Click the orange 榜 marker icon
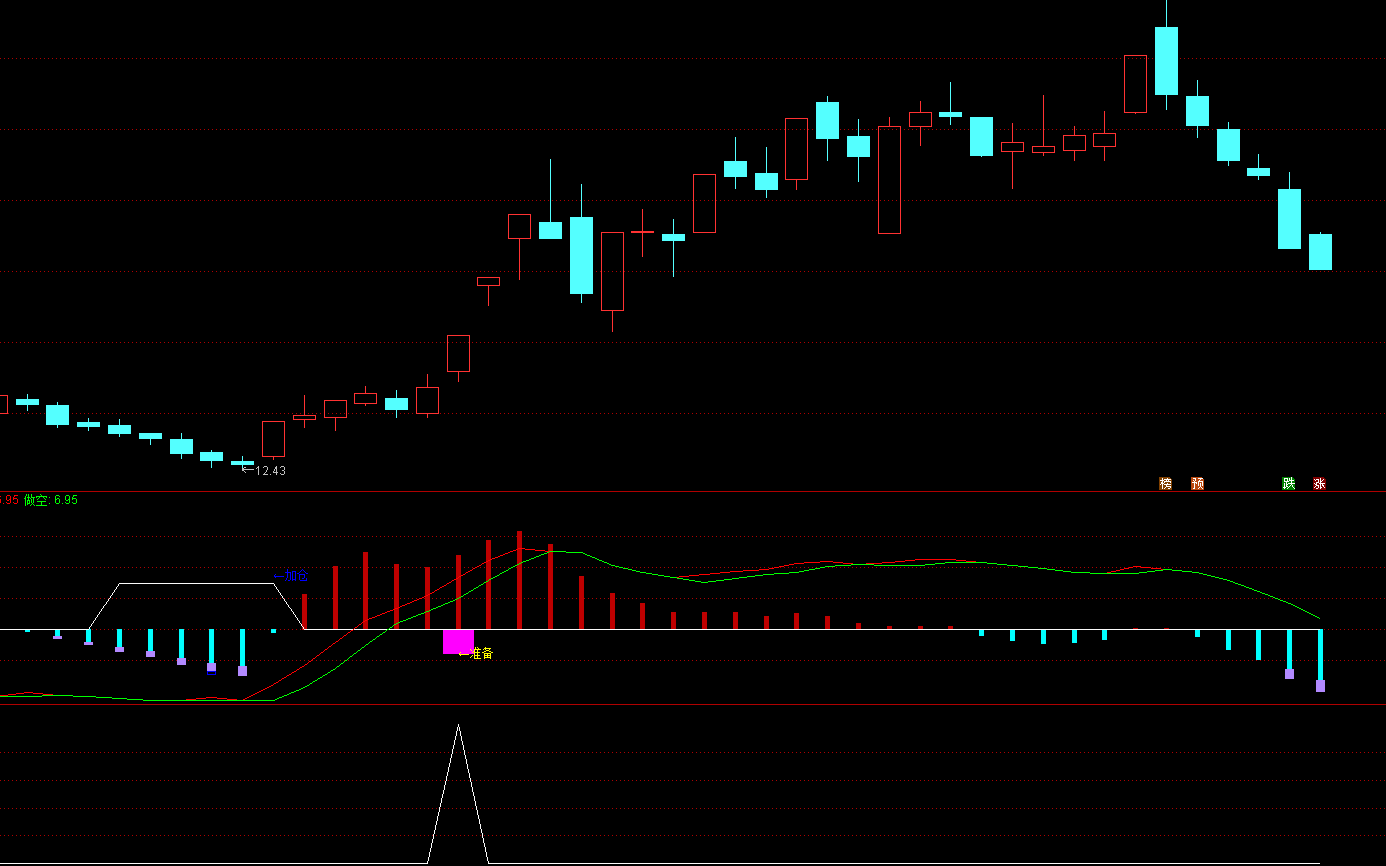Image resolution: width=1386 pixels, height=866 pixels. pyautogui.click(x=1165, y=483)
